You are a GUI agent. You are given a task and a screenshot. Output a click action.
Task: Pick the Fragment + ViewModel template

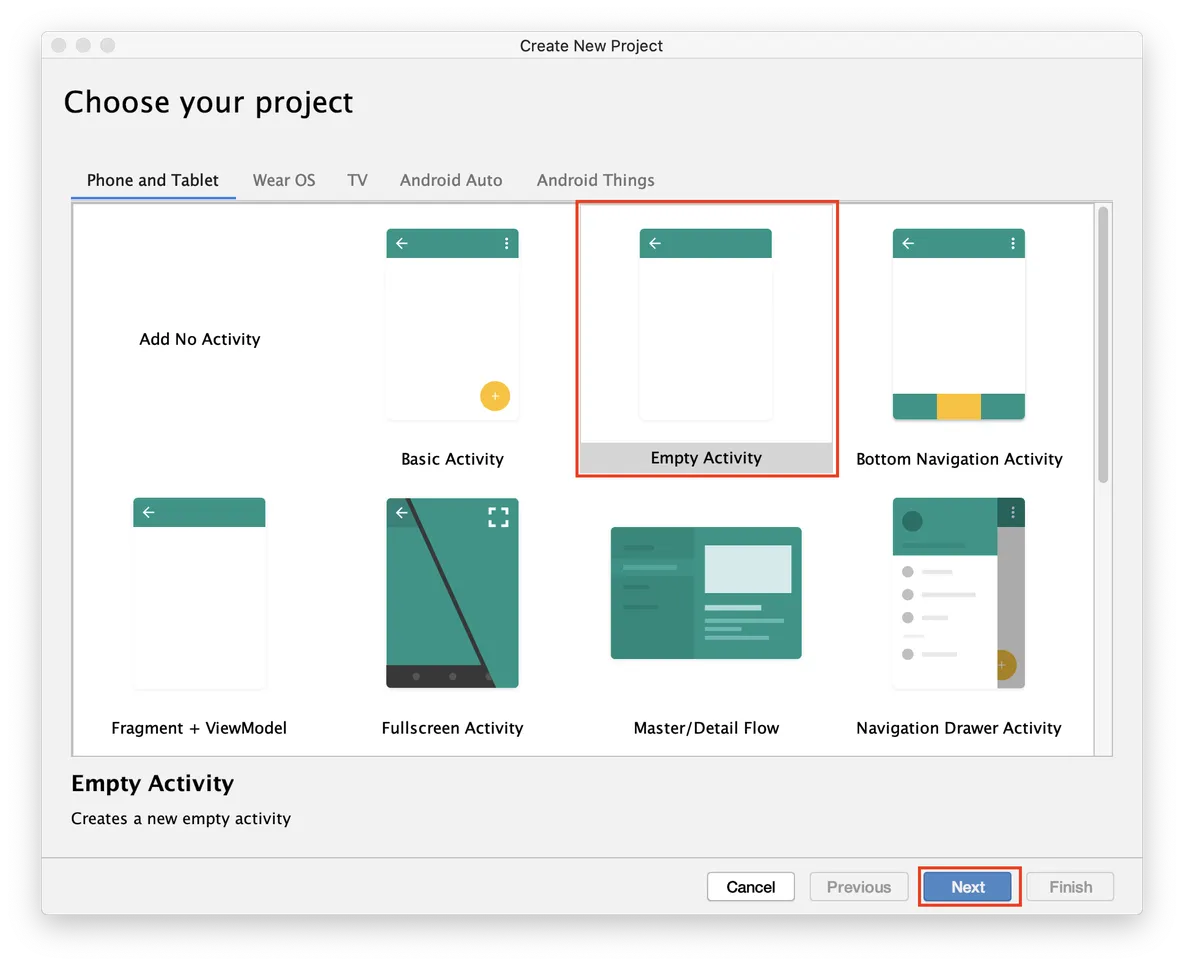coord(199,593)
